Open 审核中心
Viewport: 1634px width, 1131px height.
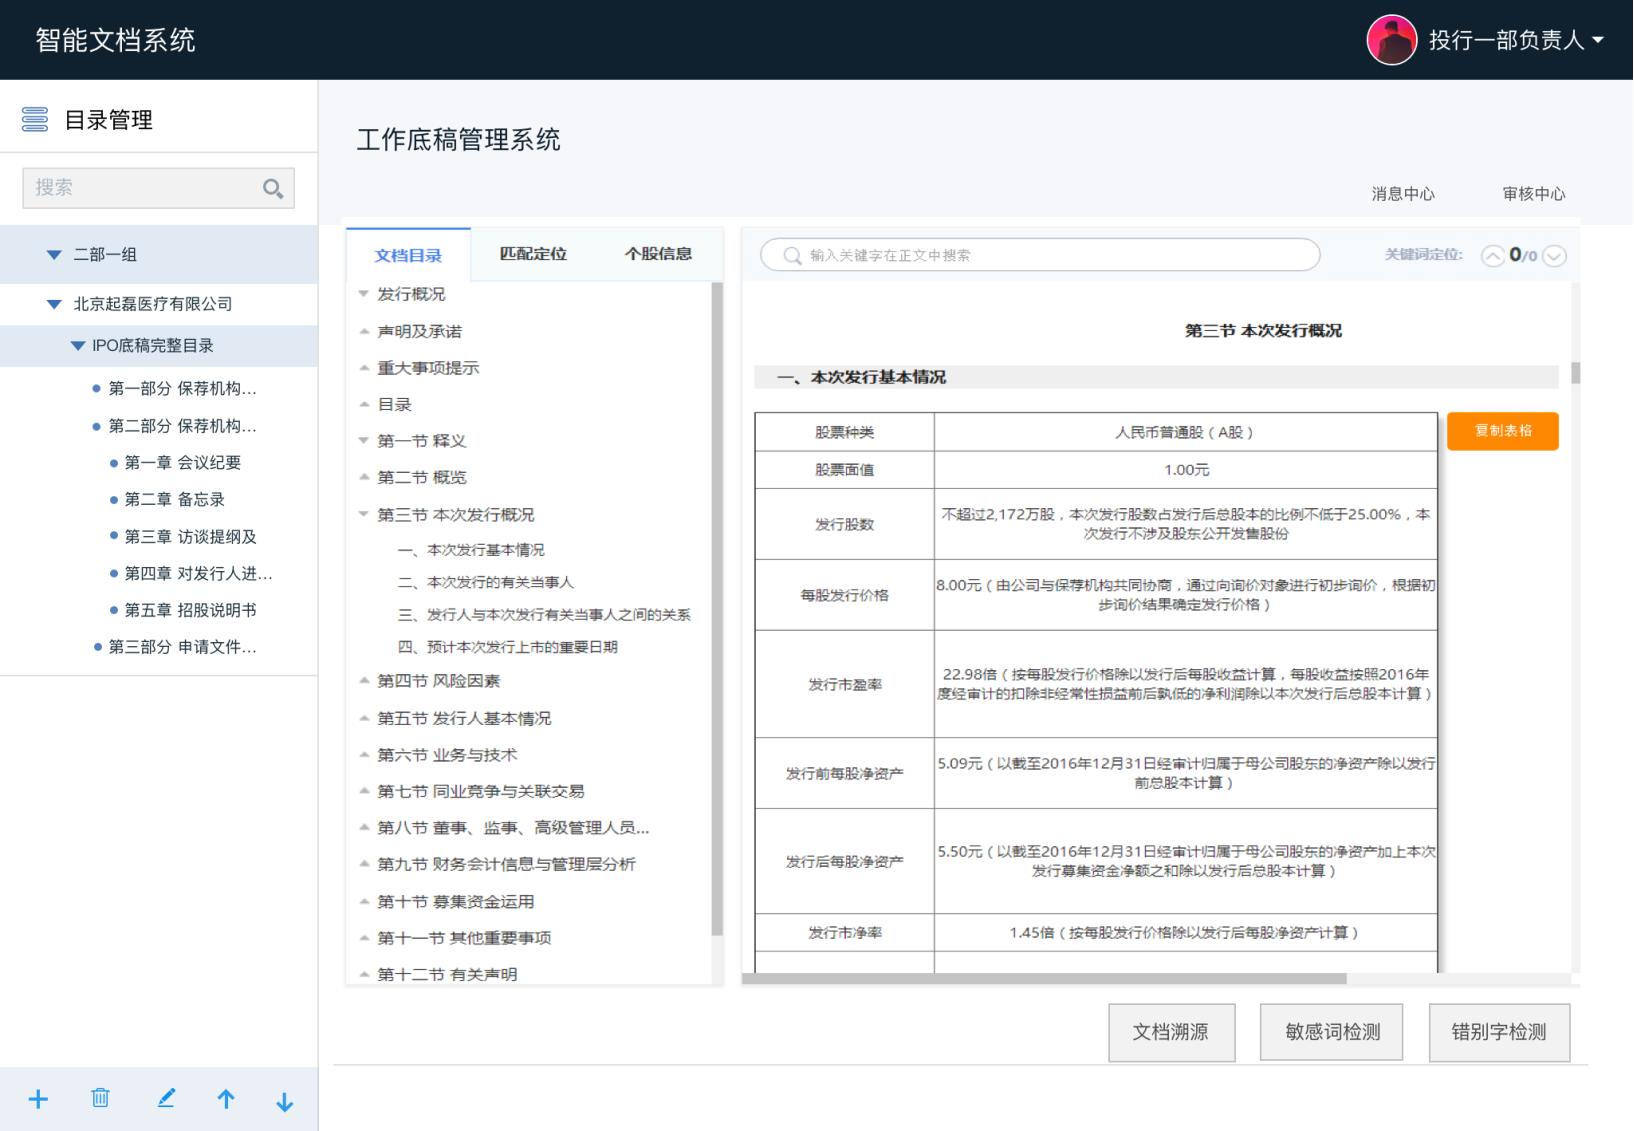pos(1534,194)
